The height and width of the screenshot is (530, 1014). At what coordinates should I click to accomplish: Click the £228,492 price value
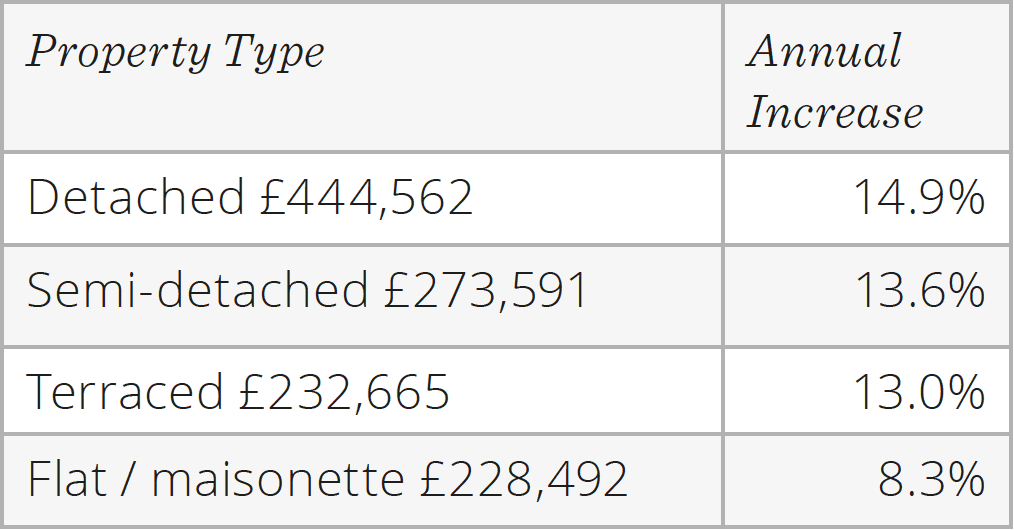click(523, 480)
